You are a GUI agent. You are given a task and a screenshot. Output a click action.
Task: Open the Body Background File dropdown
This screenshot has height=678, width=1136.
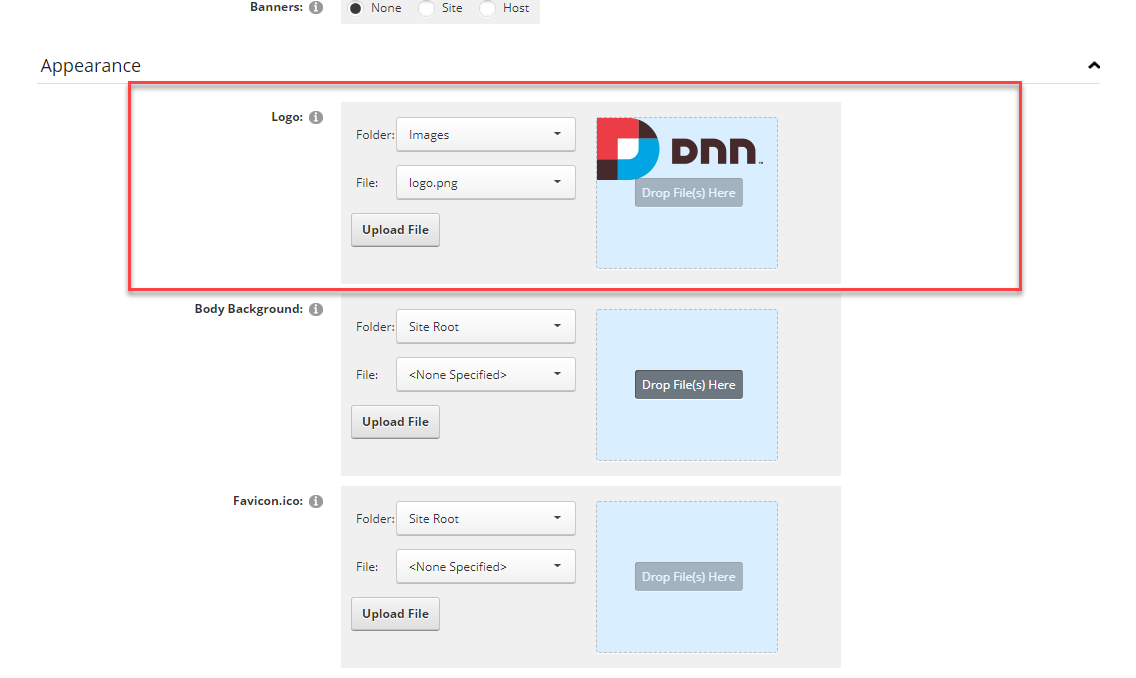click(x=485, y=374)
